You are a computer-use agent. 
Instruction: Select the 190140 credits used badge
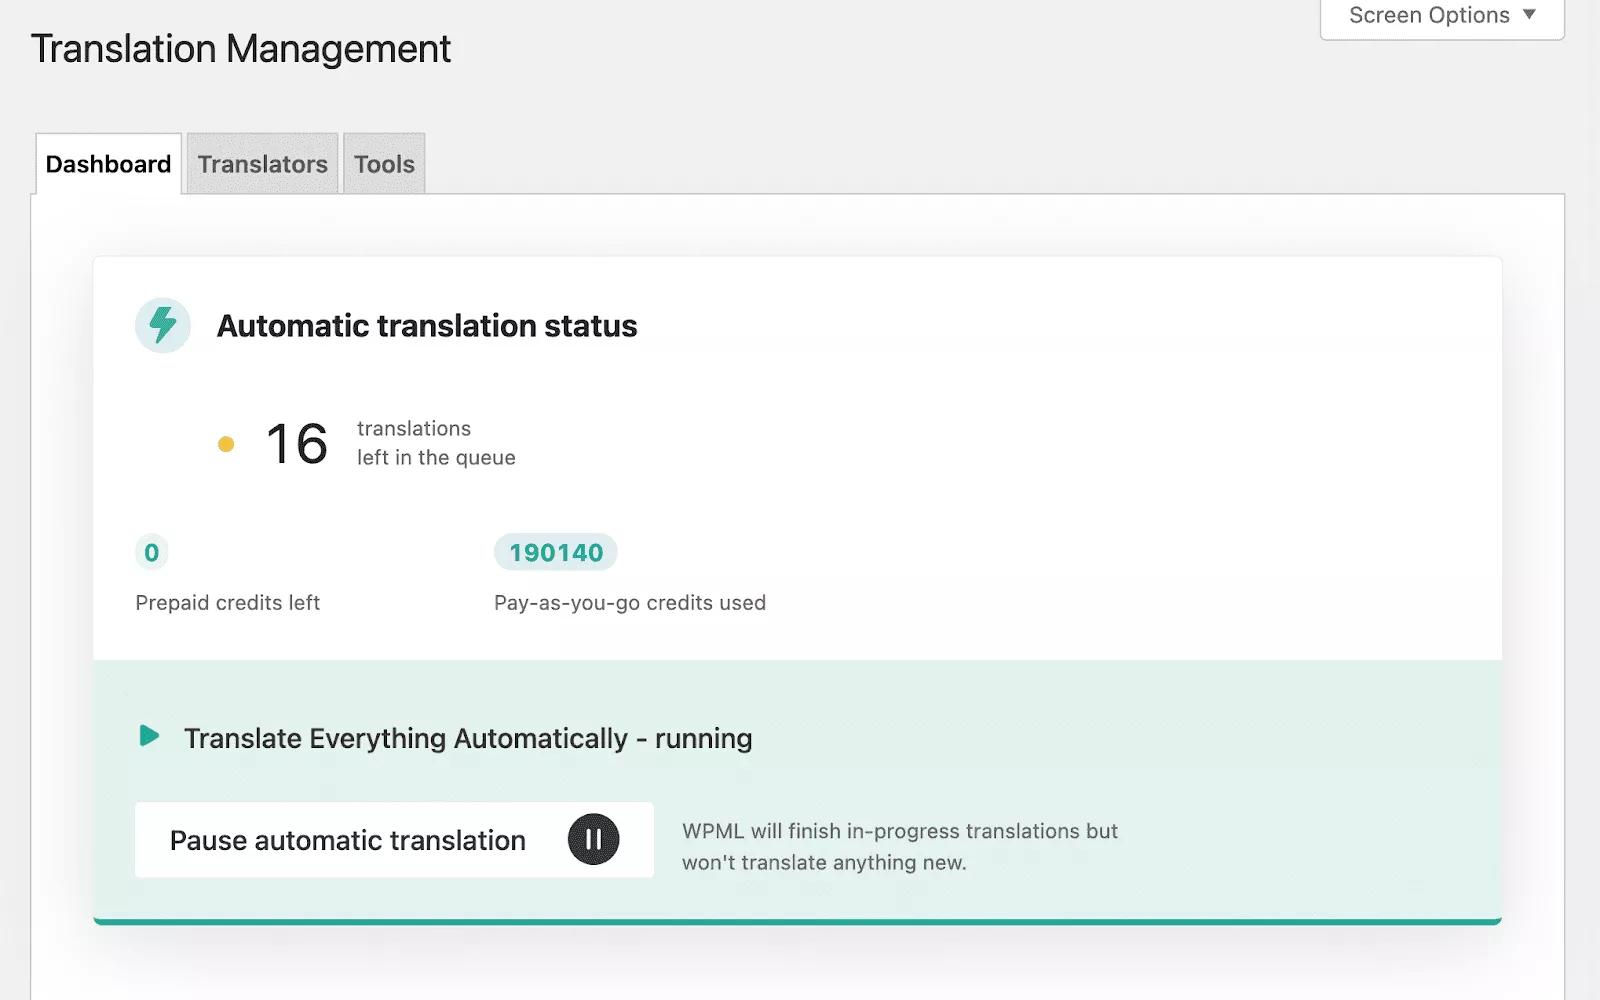point(556,552)
